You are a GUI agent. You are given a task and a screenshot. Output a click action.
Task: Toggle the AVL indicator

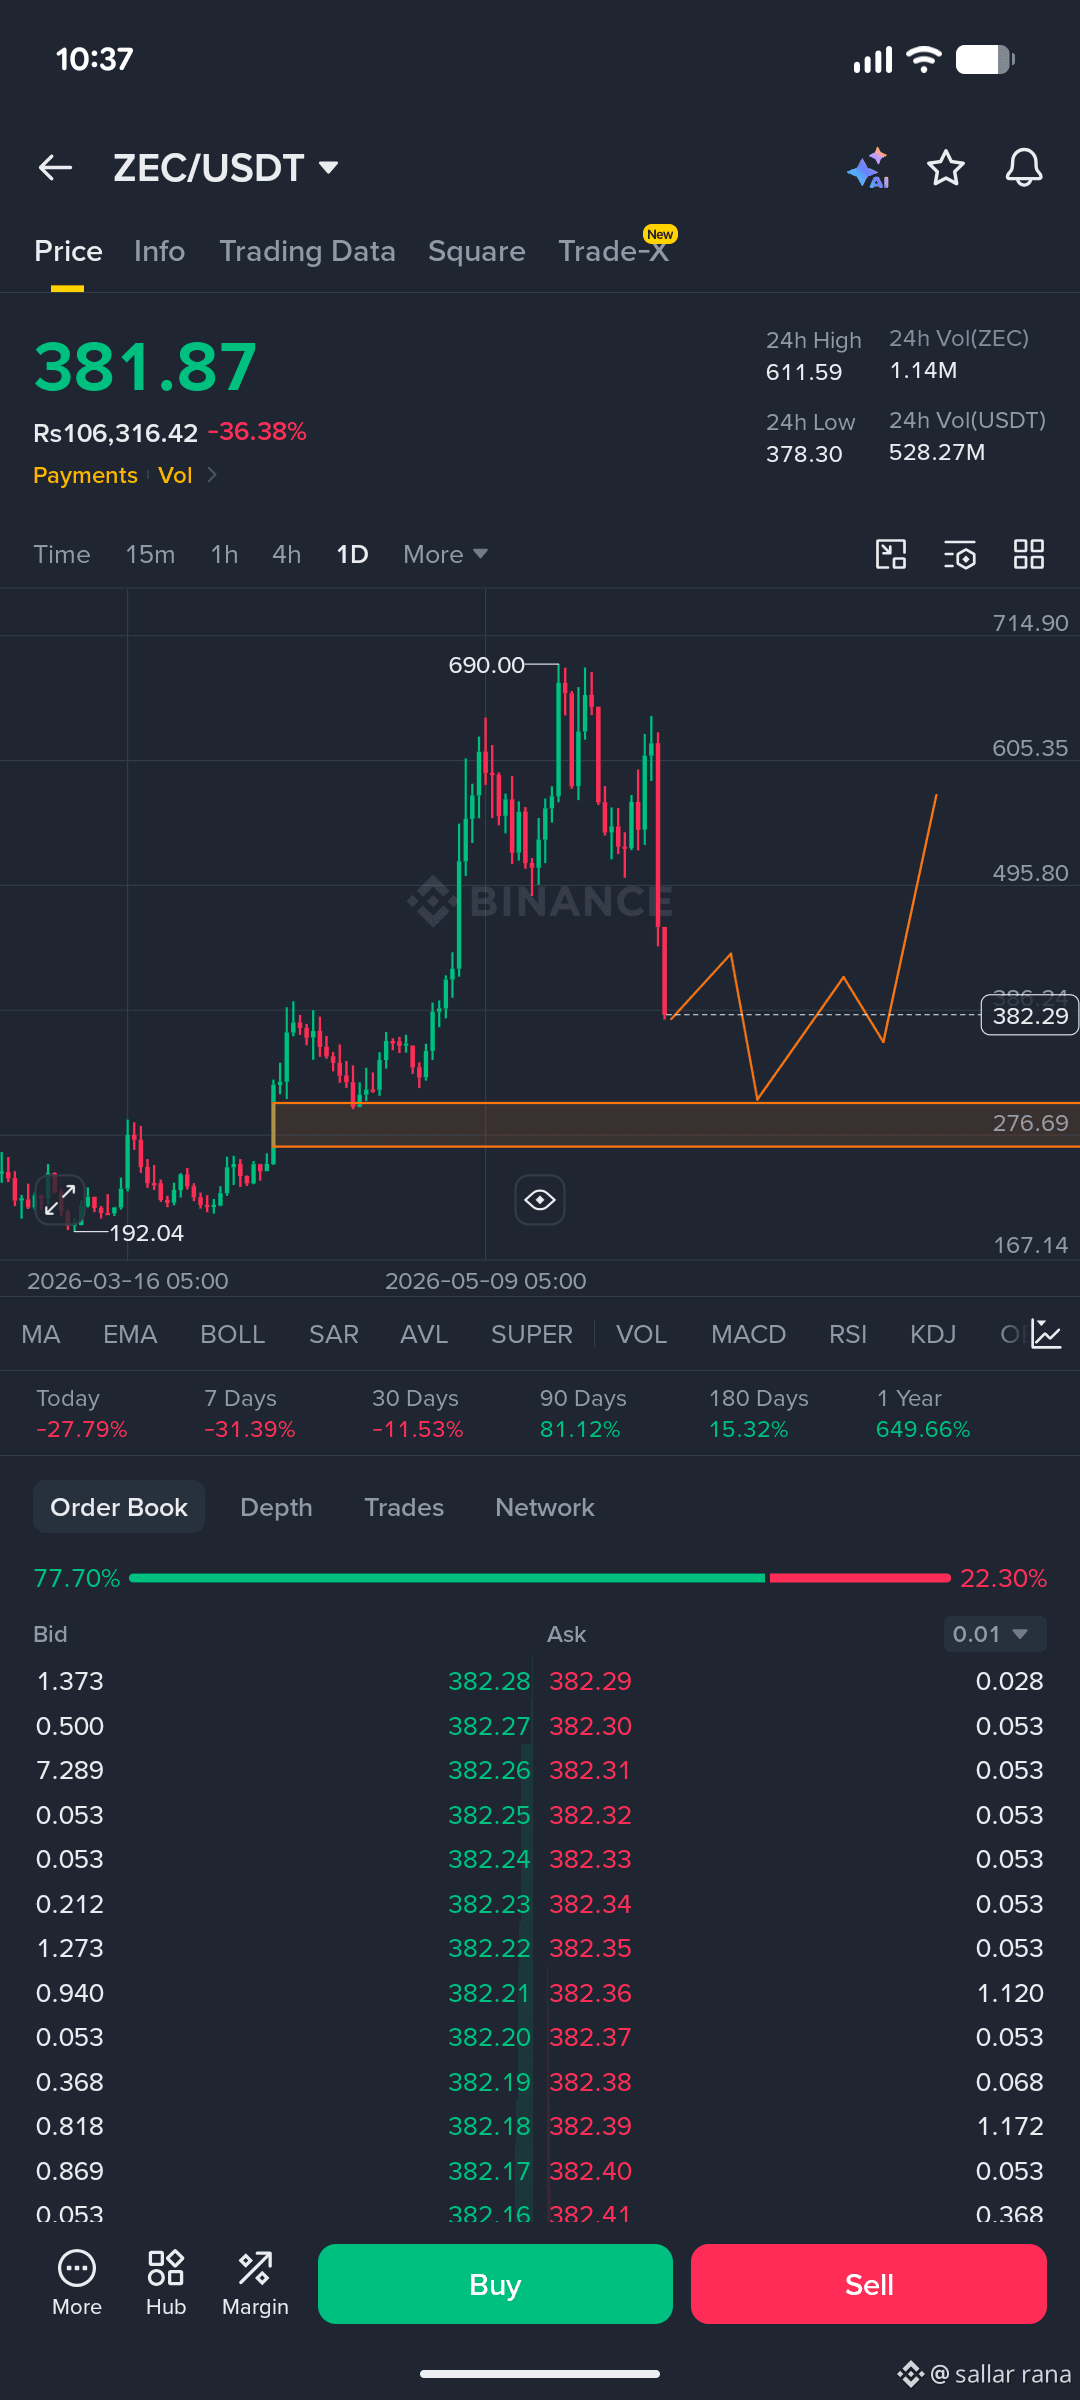point(424,1334)
